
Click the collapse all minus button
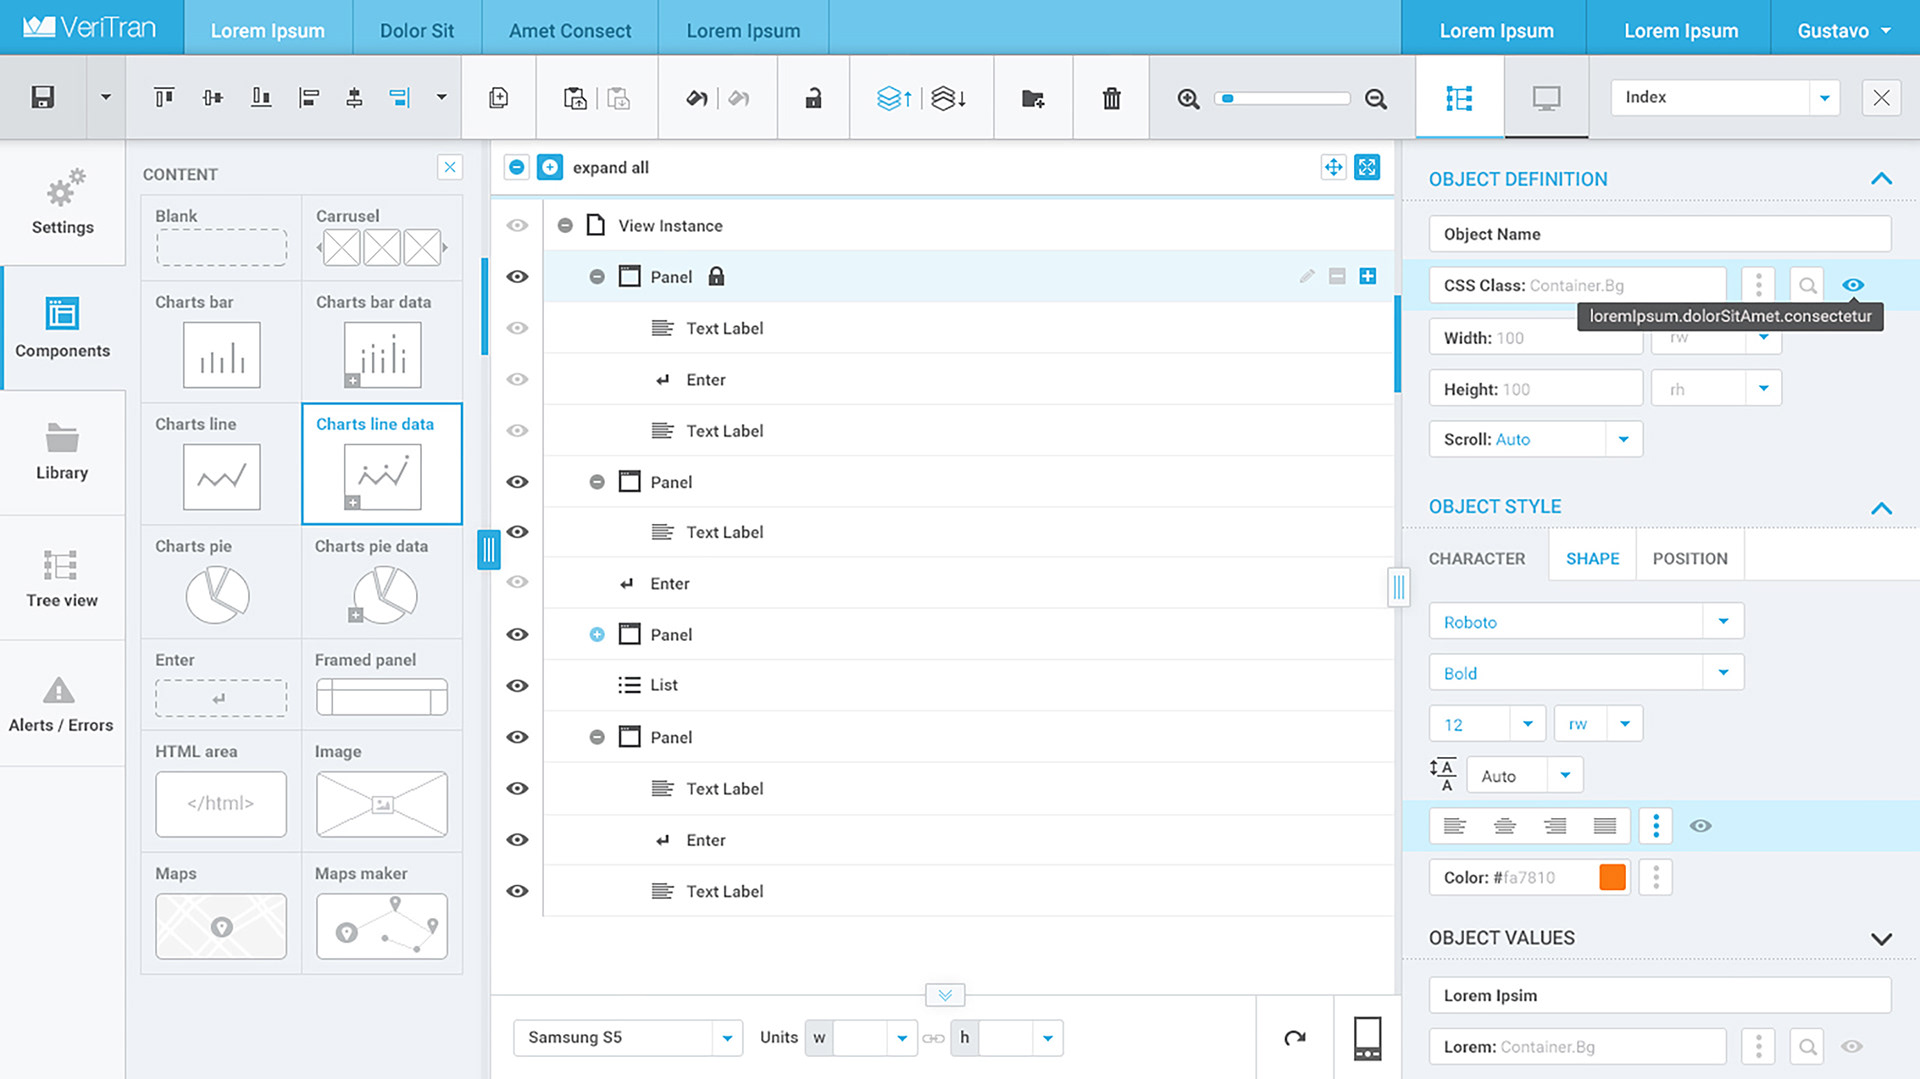pos(516,167)
